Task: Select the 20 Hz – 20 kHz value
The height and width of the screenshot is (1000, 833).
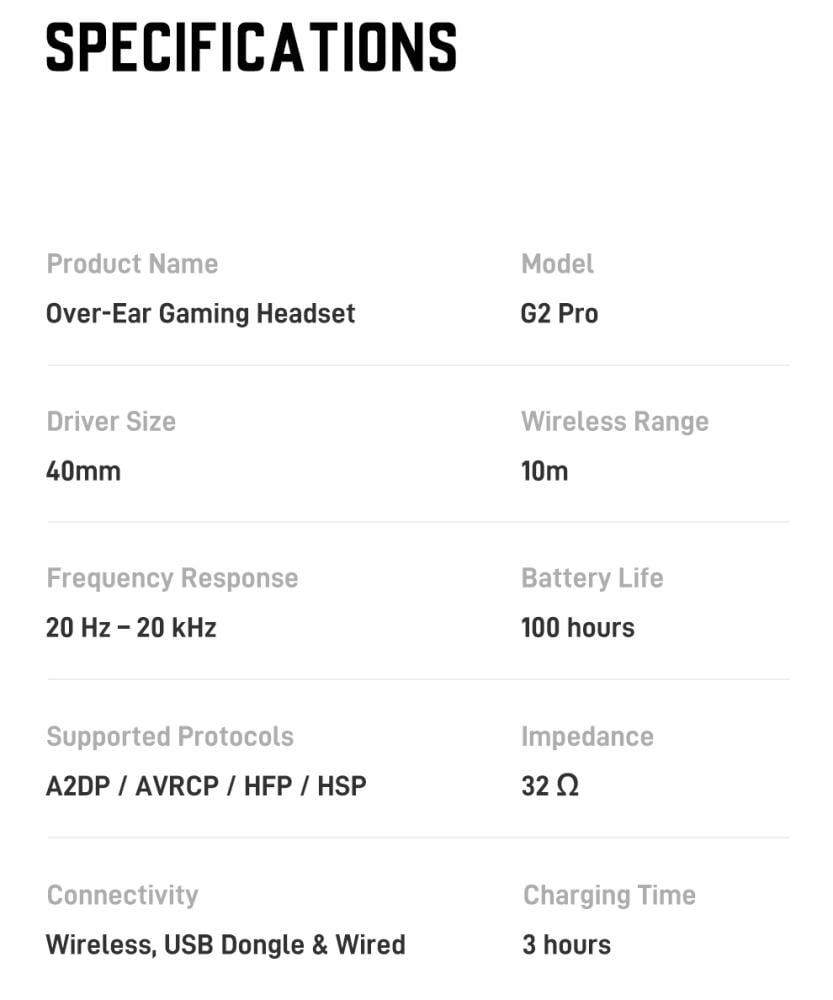Action: click(x=131, y=628)
